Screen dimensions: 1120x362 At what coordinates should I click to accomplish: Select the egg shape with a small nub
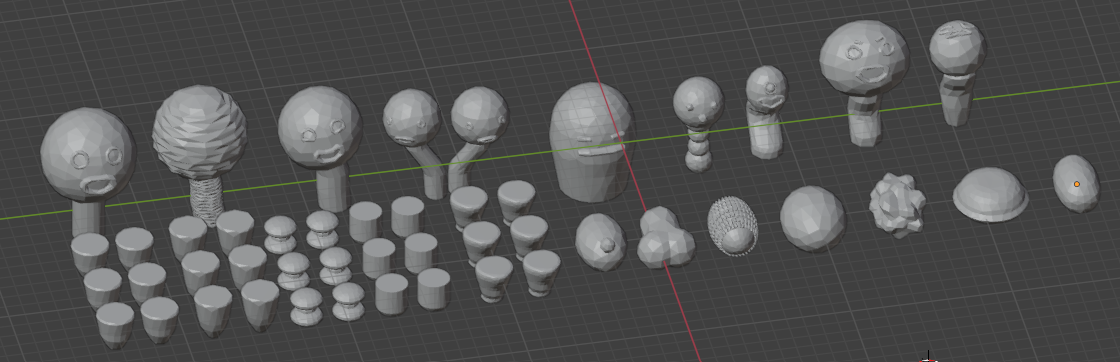pyautogui.click(x=601, y=242)
